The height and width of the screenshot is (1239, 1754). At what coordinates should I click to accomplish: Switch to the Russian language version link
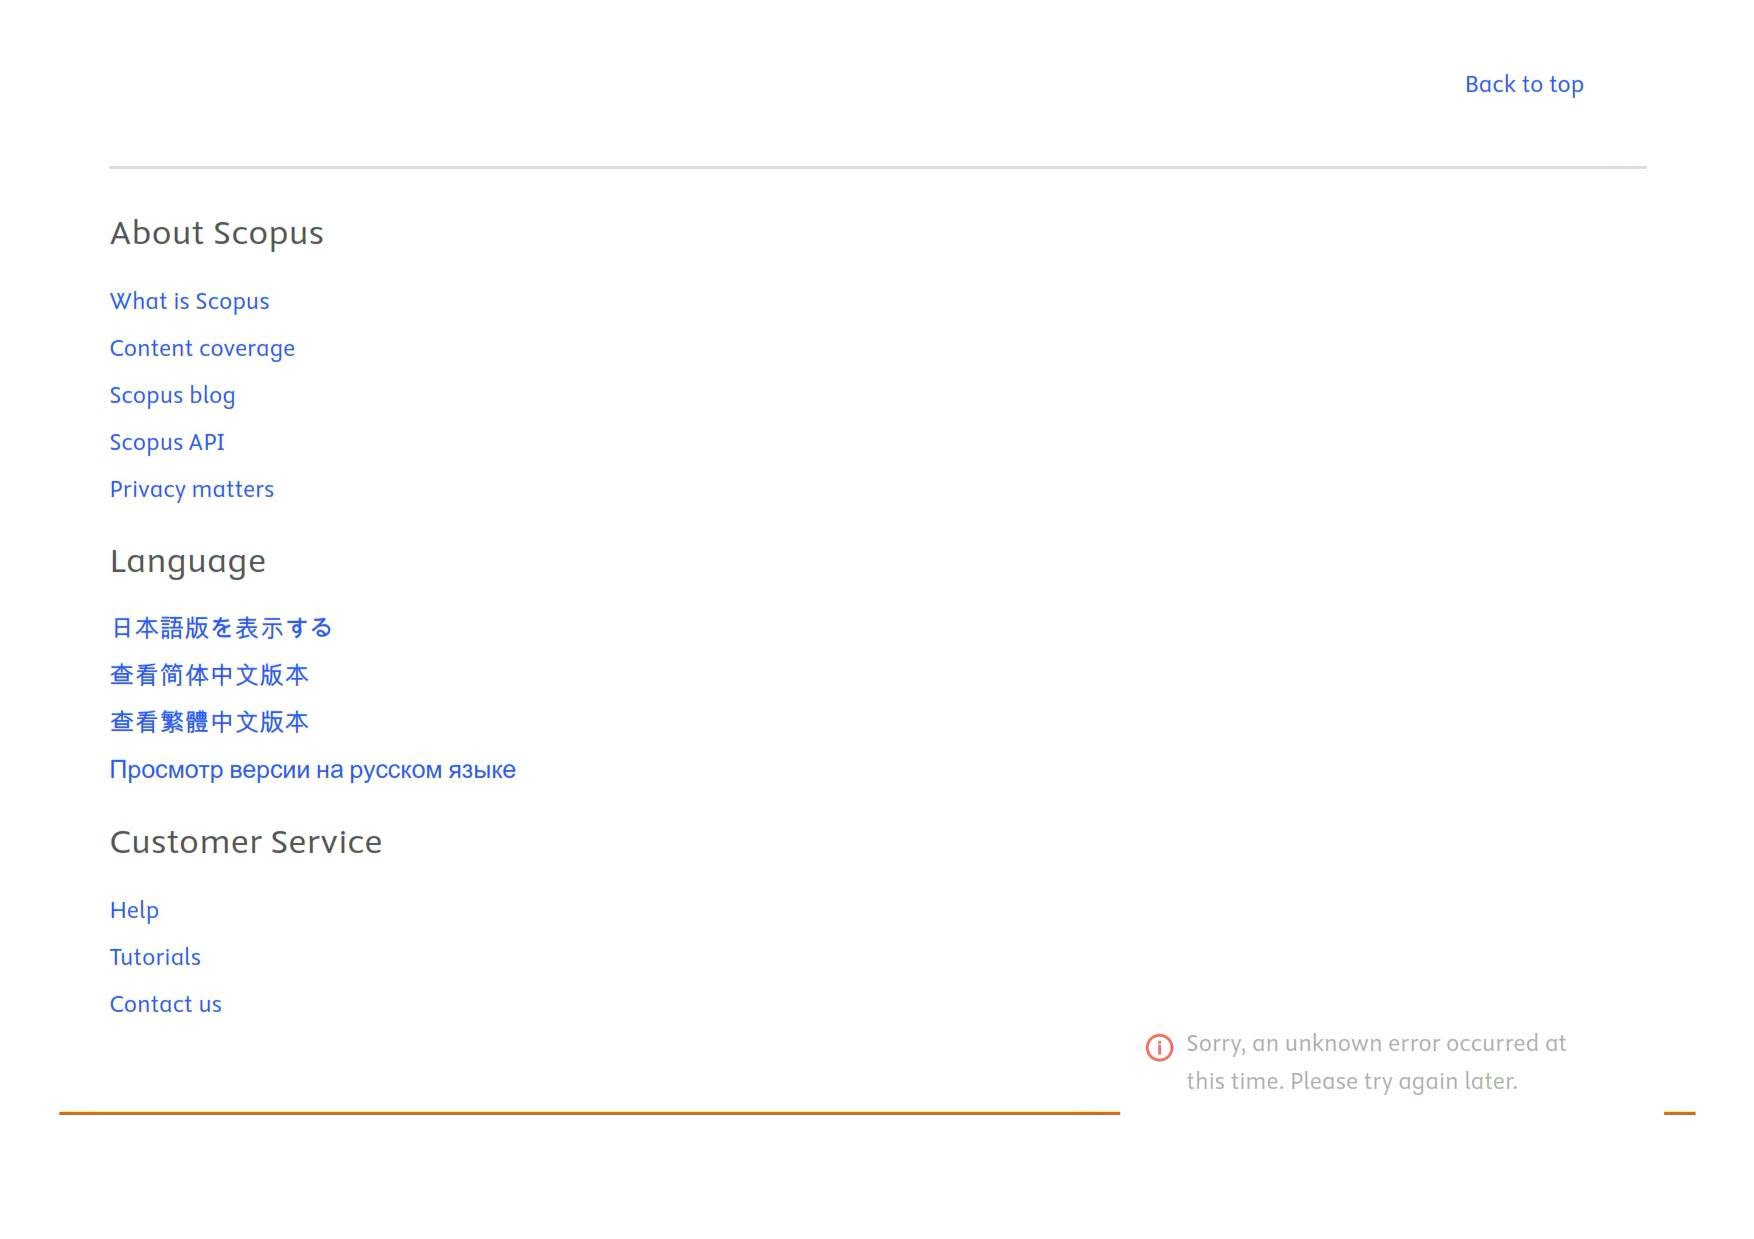313,770
